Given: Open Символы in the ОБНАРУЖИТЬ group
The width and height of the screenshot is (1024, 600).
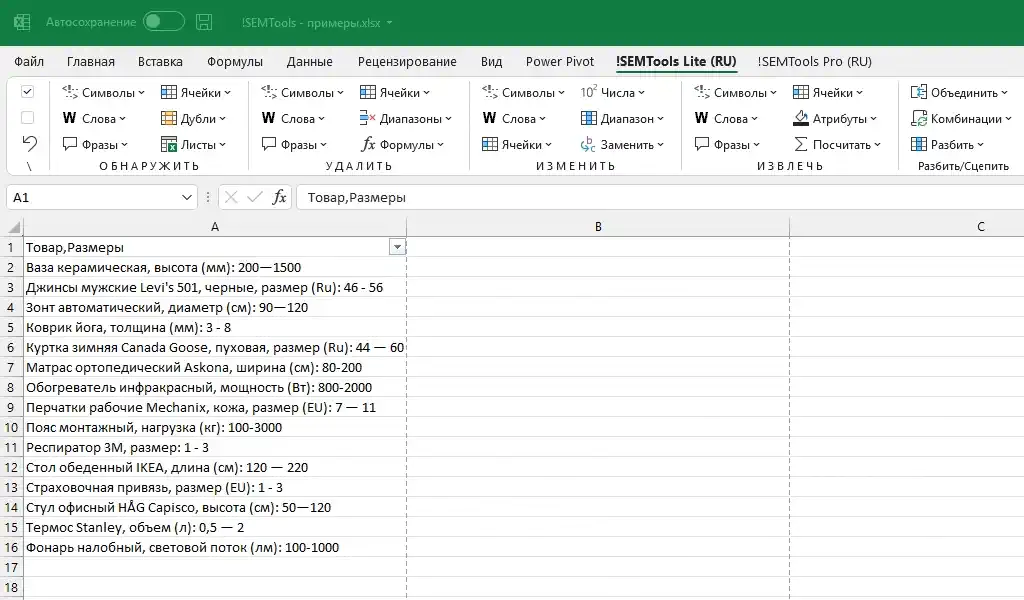Looking at the screenshot, I should coord(103,93).
